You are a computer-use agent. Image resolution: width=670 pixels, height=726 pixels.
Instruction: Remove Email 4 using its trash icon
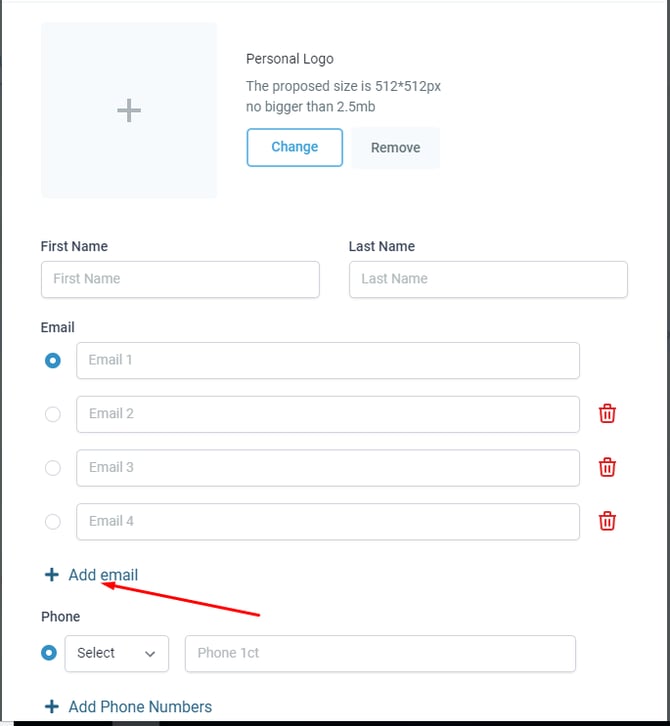click(x=607, y=520)
